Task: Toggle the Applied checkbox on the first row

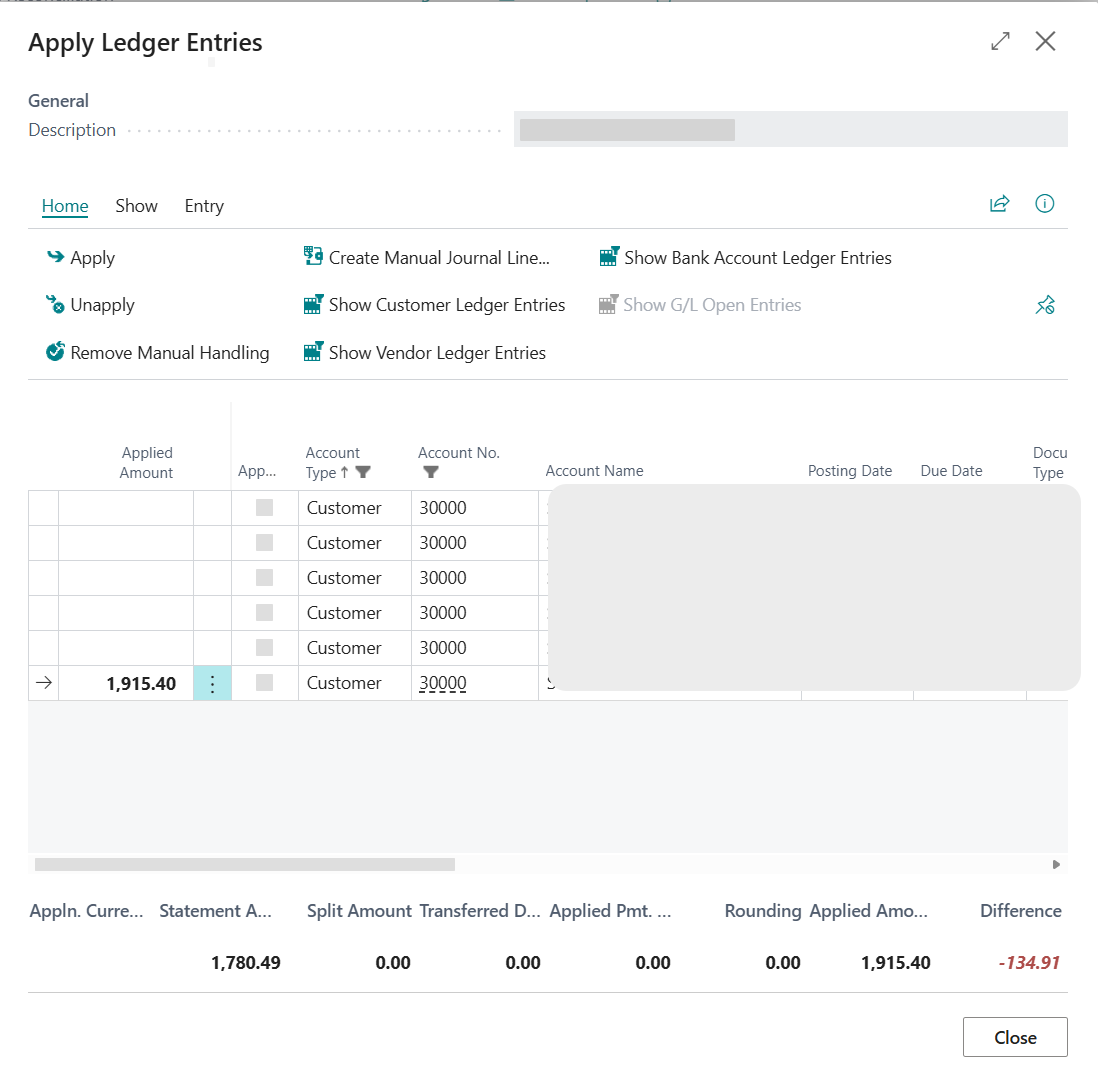Action: click(264, 507)
